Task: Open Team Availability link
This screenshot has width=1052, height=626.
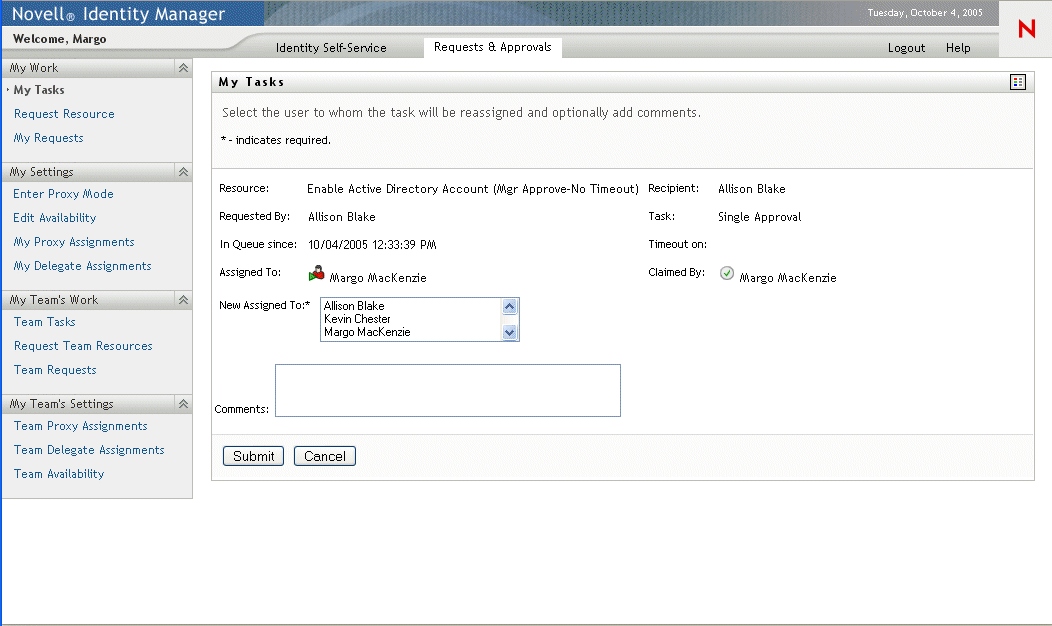Action: [59, 474]
